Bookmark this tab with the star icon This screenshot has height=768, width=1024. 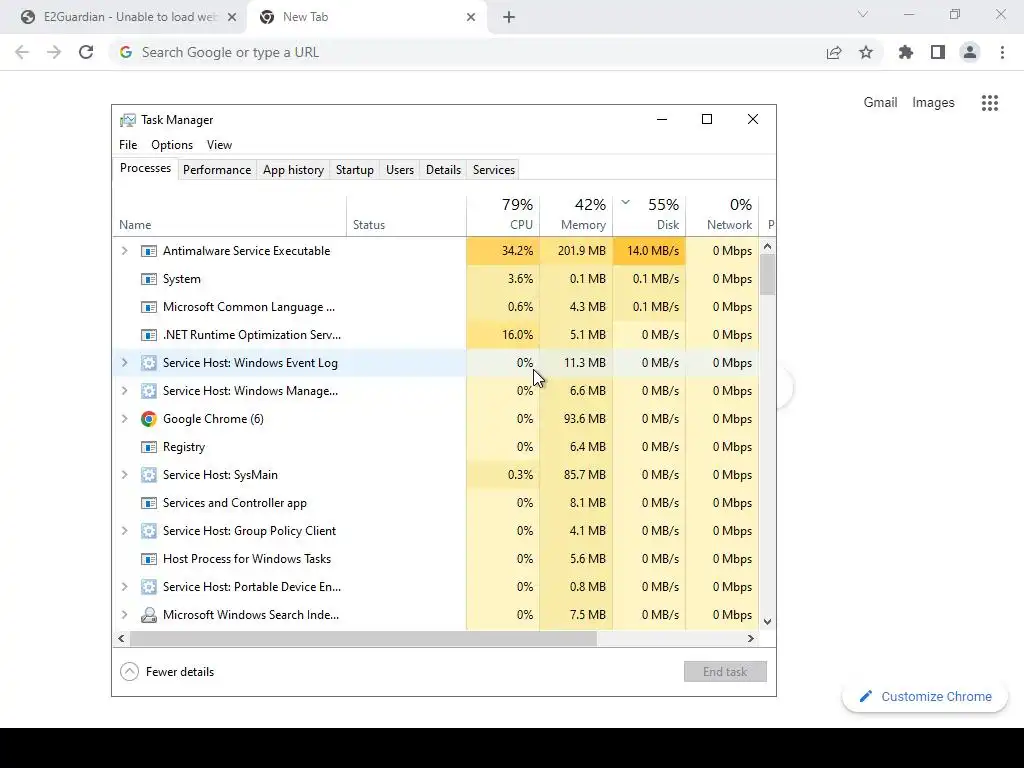coord(866,52)
